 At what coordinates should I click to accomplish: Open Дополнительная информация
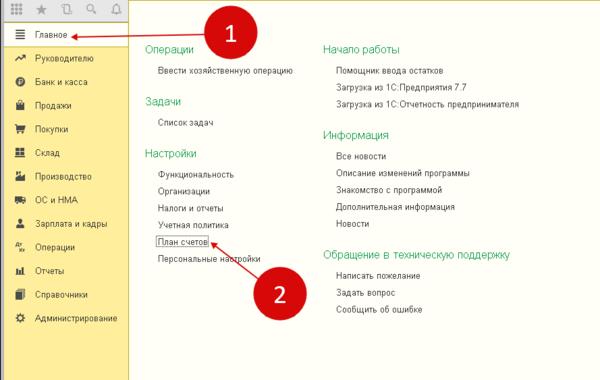(395, 207)
